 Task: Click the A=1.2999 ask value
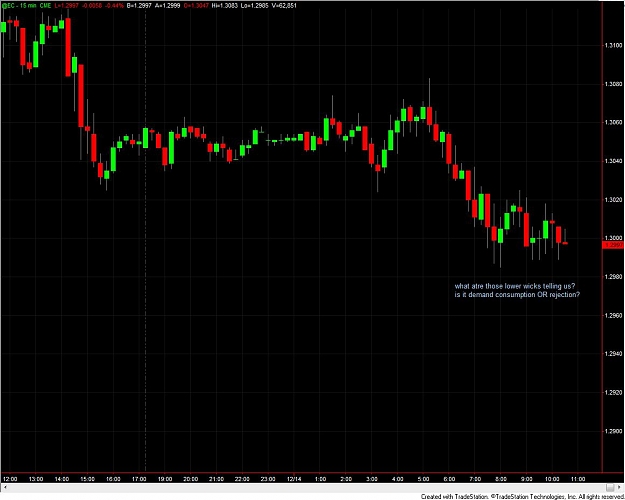tap(165, 6)
